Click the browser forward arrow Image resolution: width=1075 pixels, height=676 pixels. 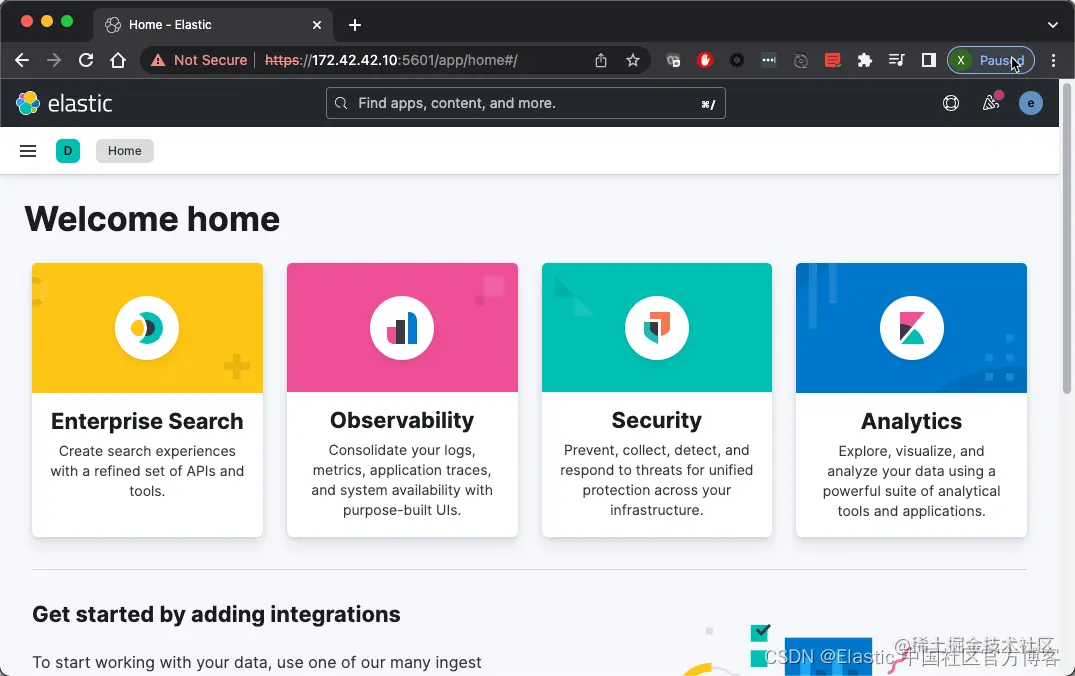click(x=53, y=60)
